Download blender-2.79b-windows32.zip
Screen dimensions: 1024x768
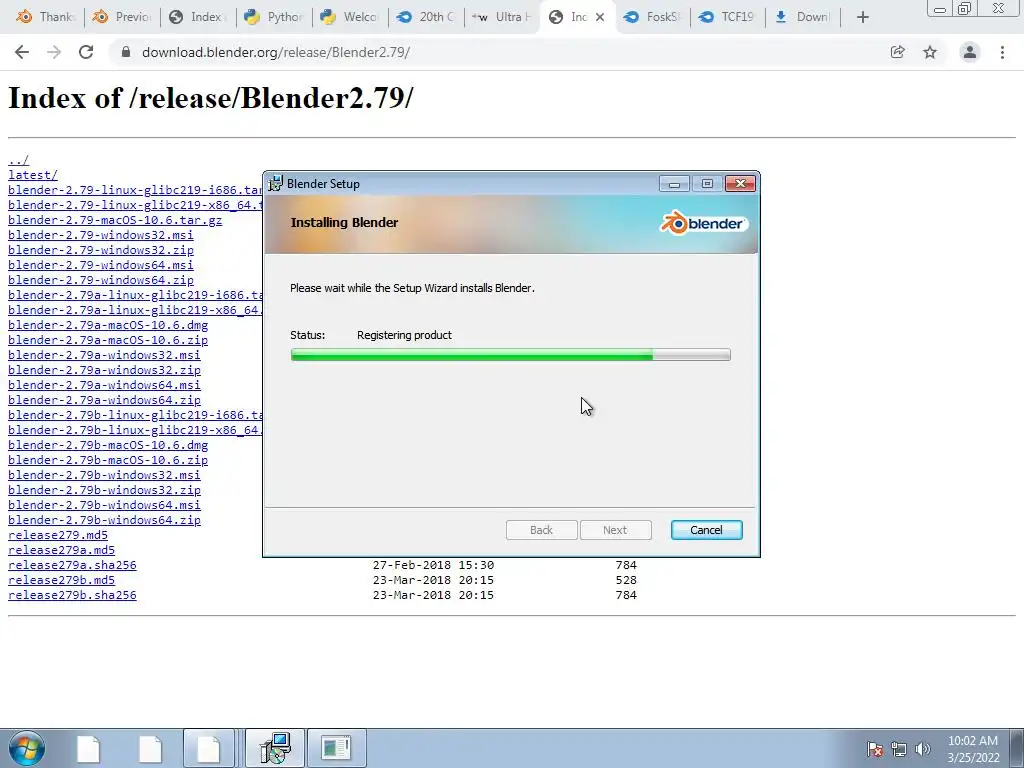tap(104, 490)
